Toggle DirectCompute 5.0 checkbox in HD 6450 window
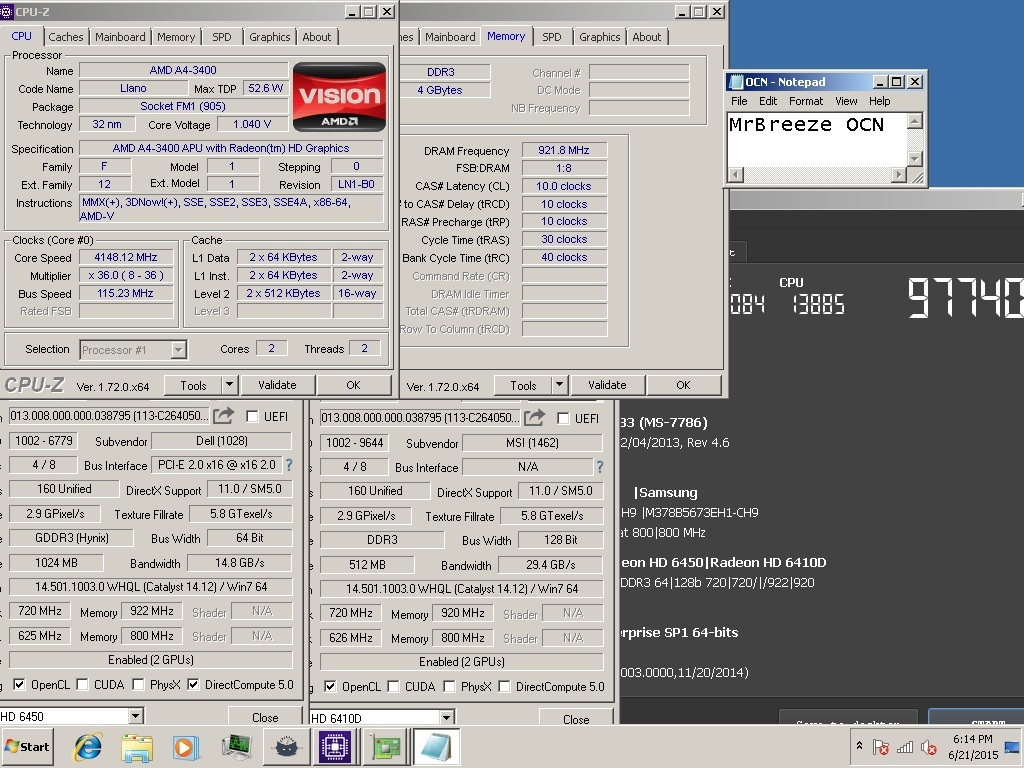 coord(193,684)
